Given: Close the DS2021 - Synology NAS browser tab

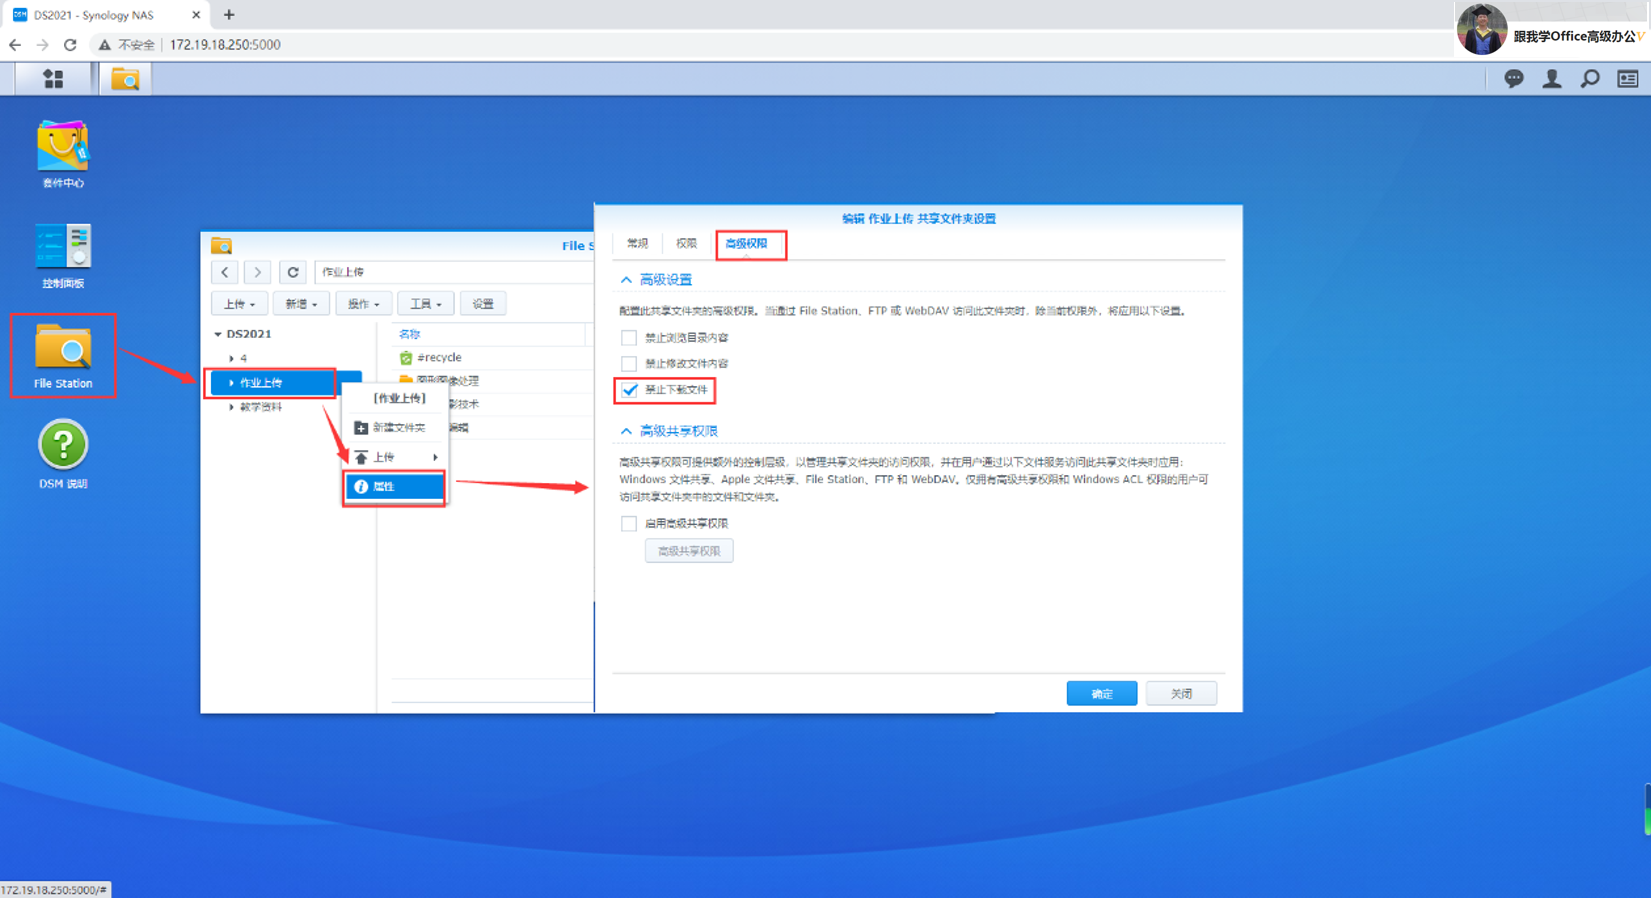Looking at the screenshot, I should [196, 15].
